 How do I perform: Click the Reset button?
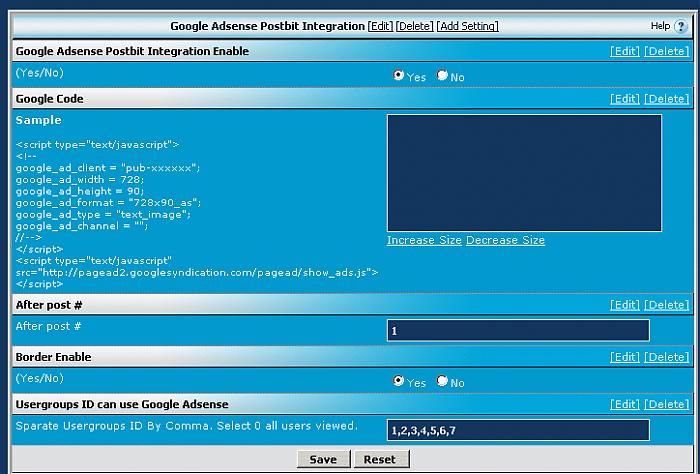381,459
